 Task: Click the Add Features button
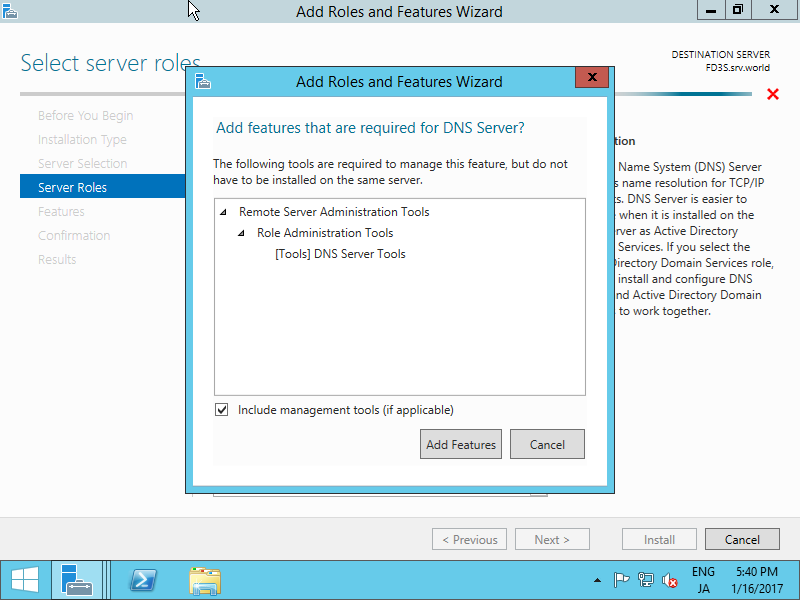point(461,444)
